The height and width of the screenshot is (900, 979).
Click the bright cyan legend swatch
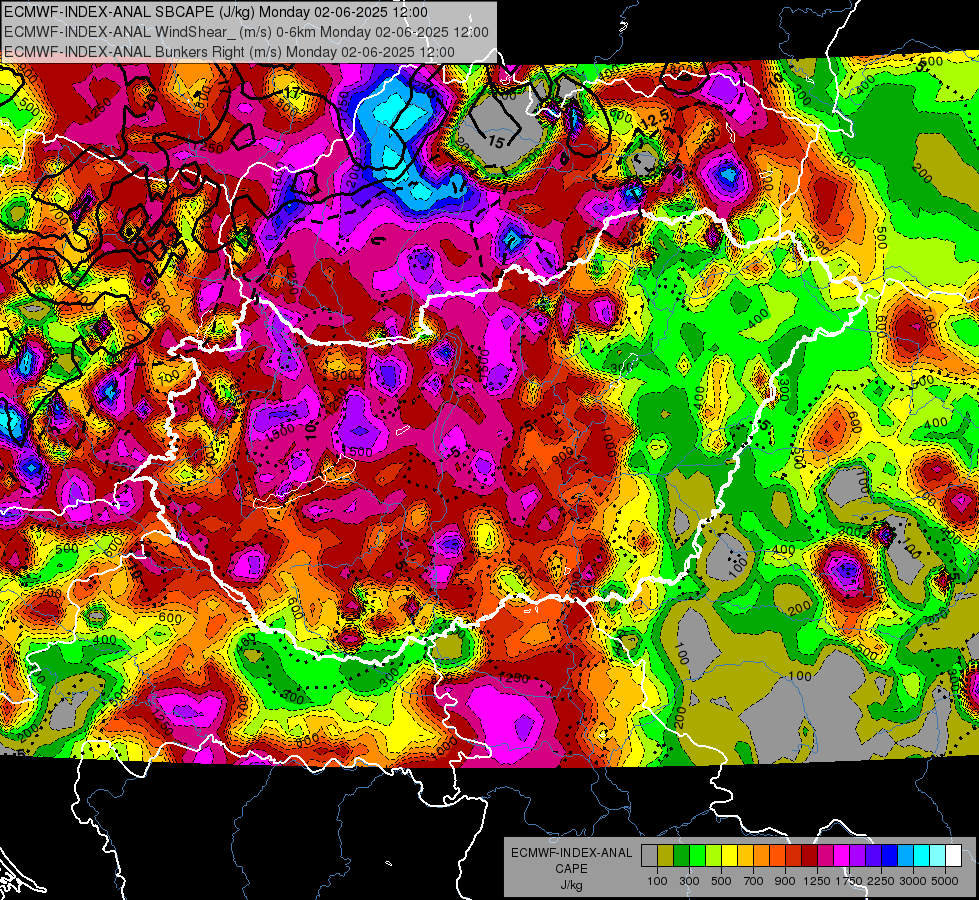click(x=922, y=856)
